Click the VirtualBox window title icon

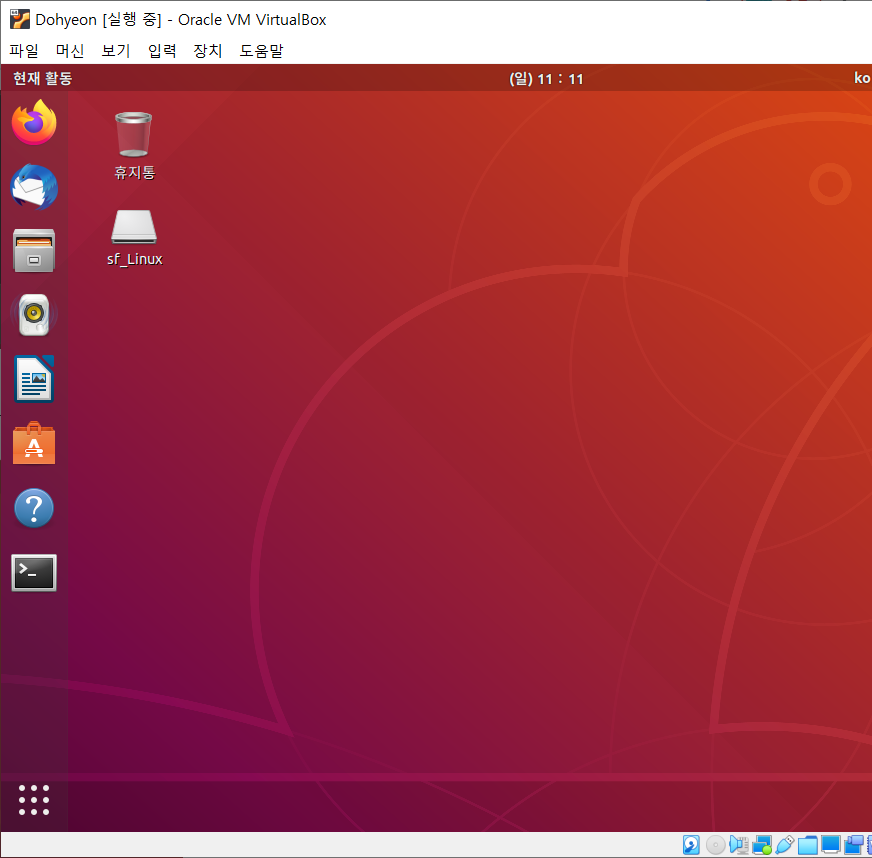pos(19,19)
